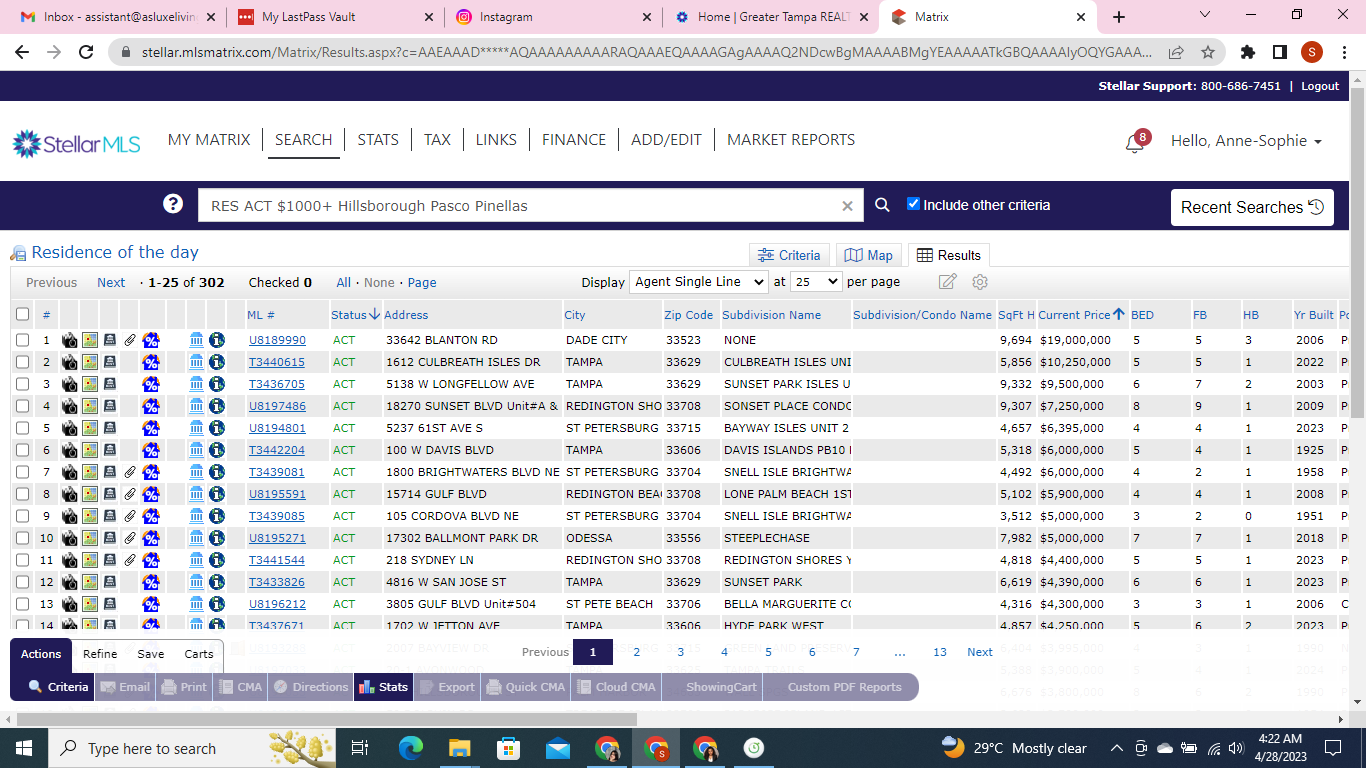
Task: Open mortgage percent icon for 4816 W San Jose St
Action: 150,582
